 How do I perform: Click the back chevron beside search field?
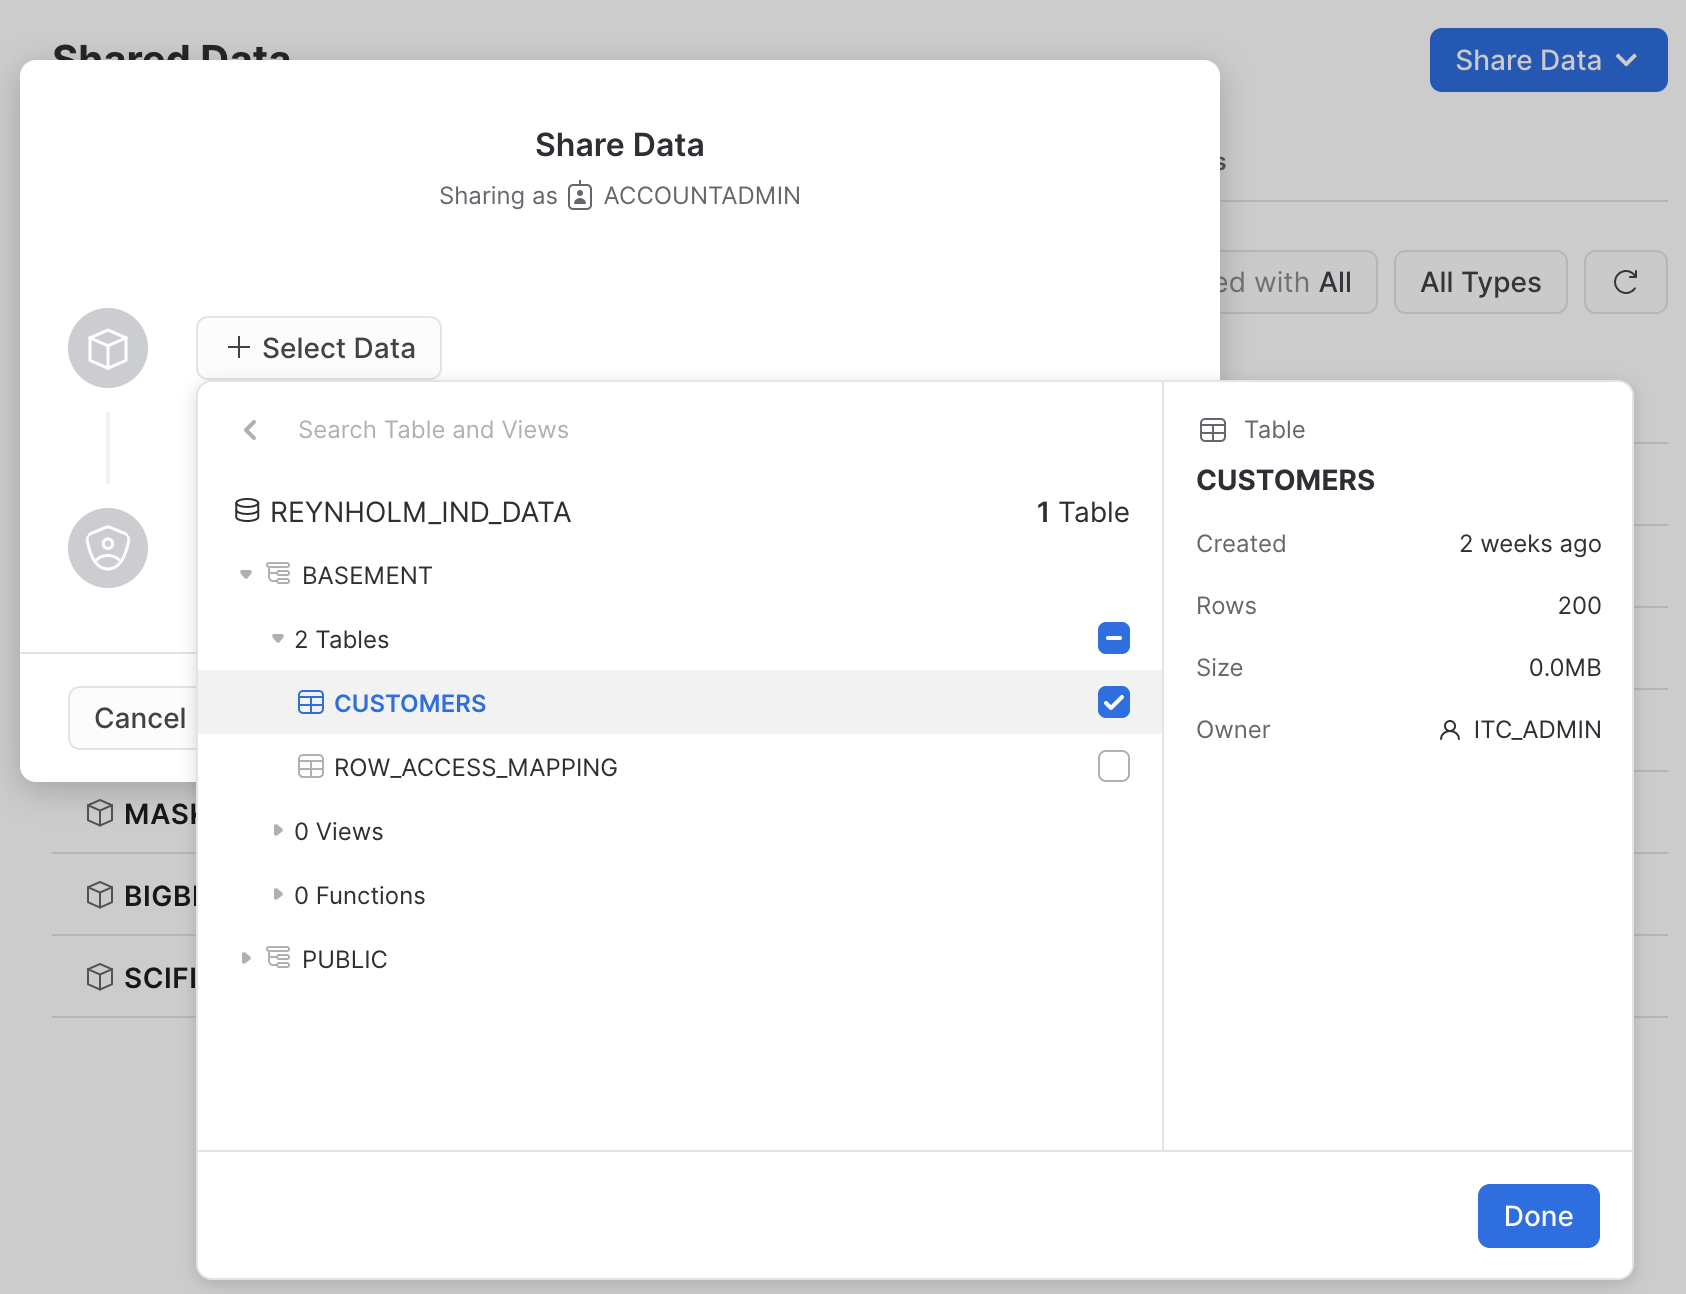250,430
